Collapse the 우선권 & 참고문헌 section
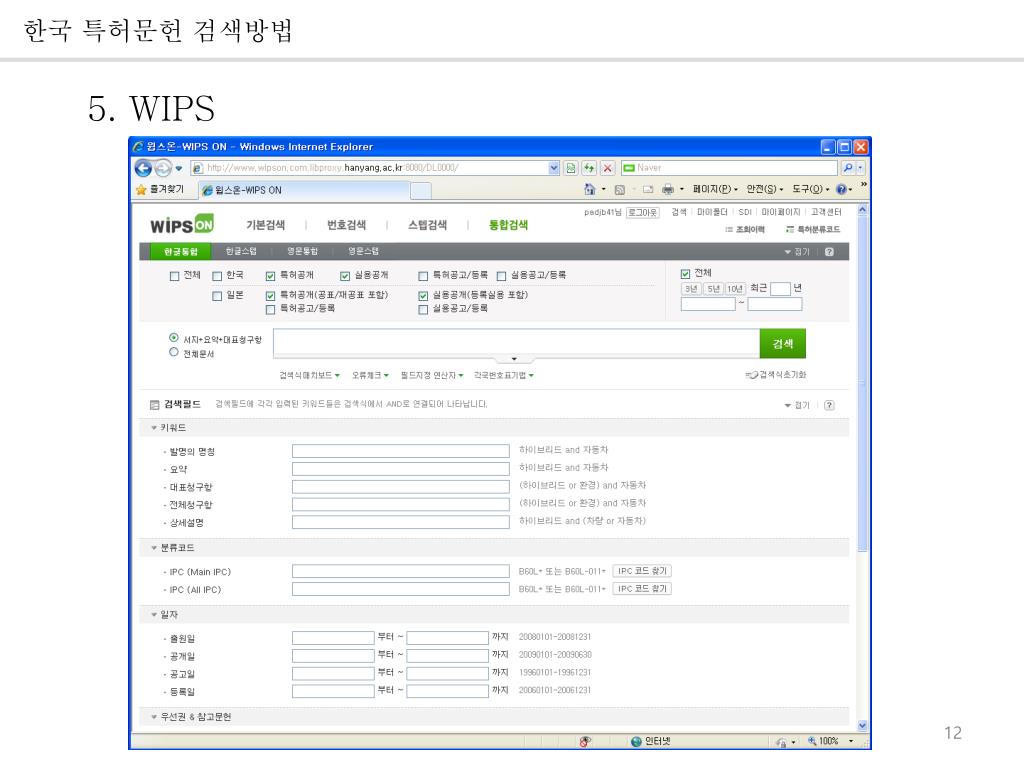The image size is (1024, 768). coord(154,717)
